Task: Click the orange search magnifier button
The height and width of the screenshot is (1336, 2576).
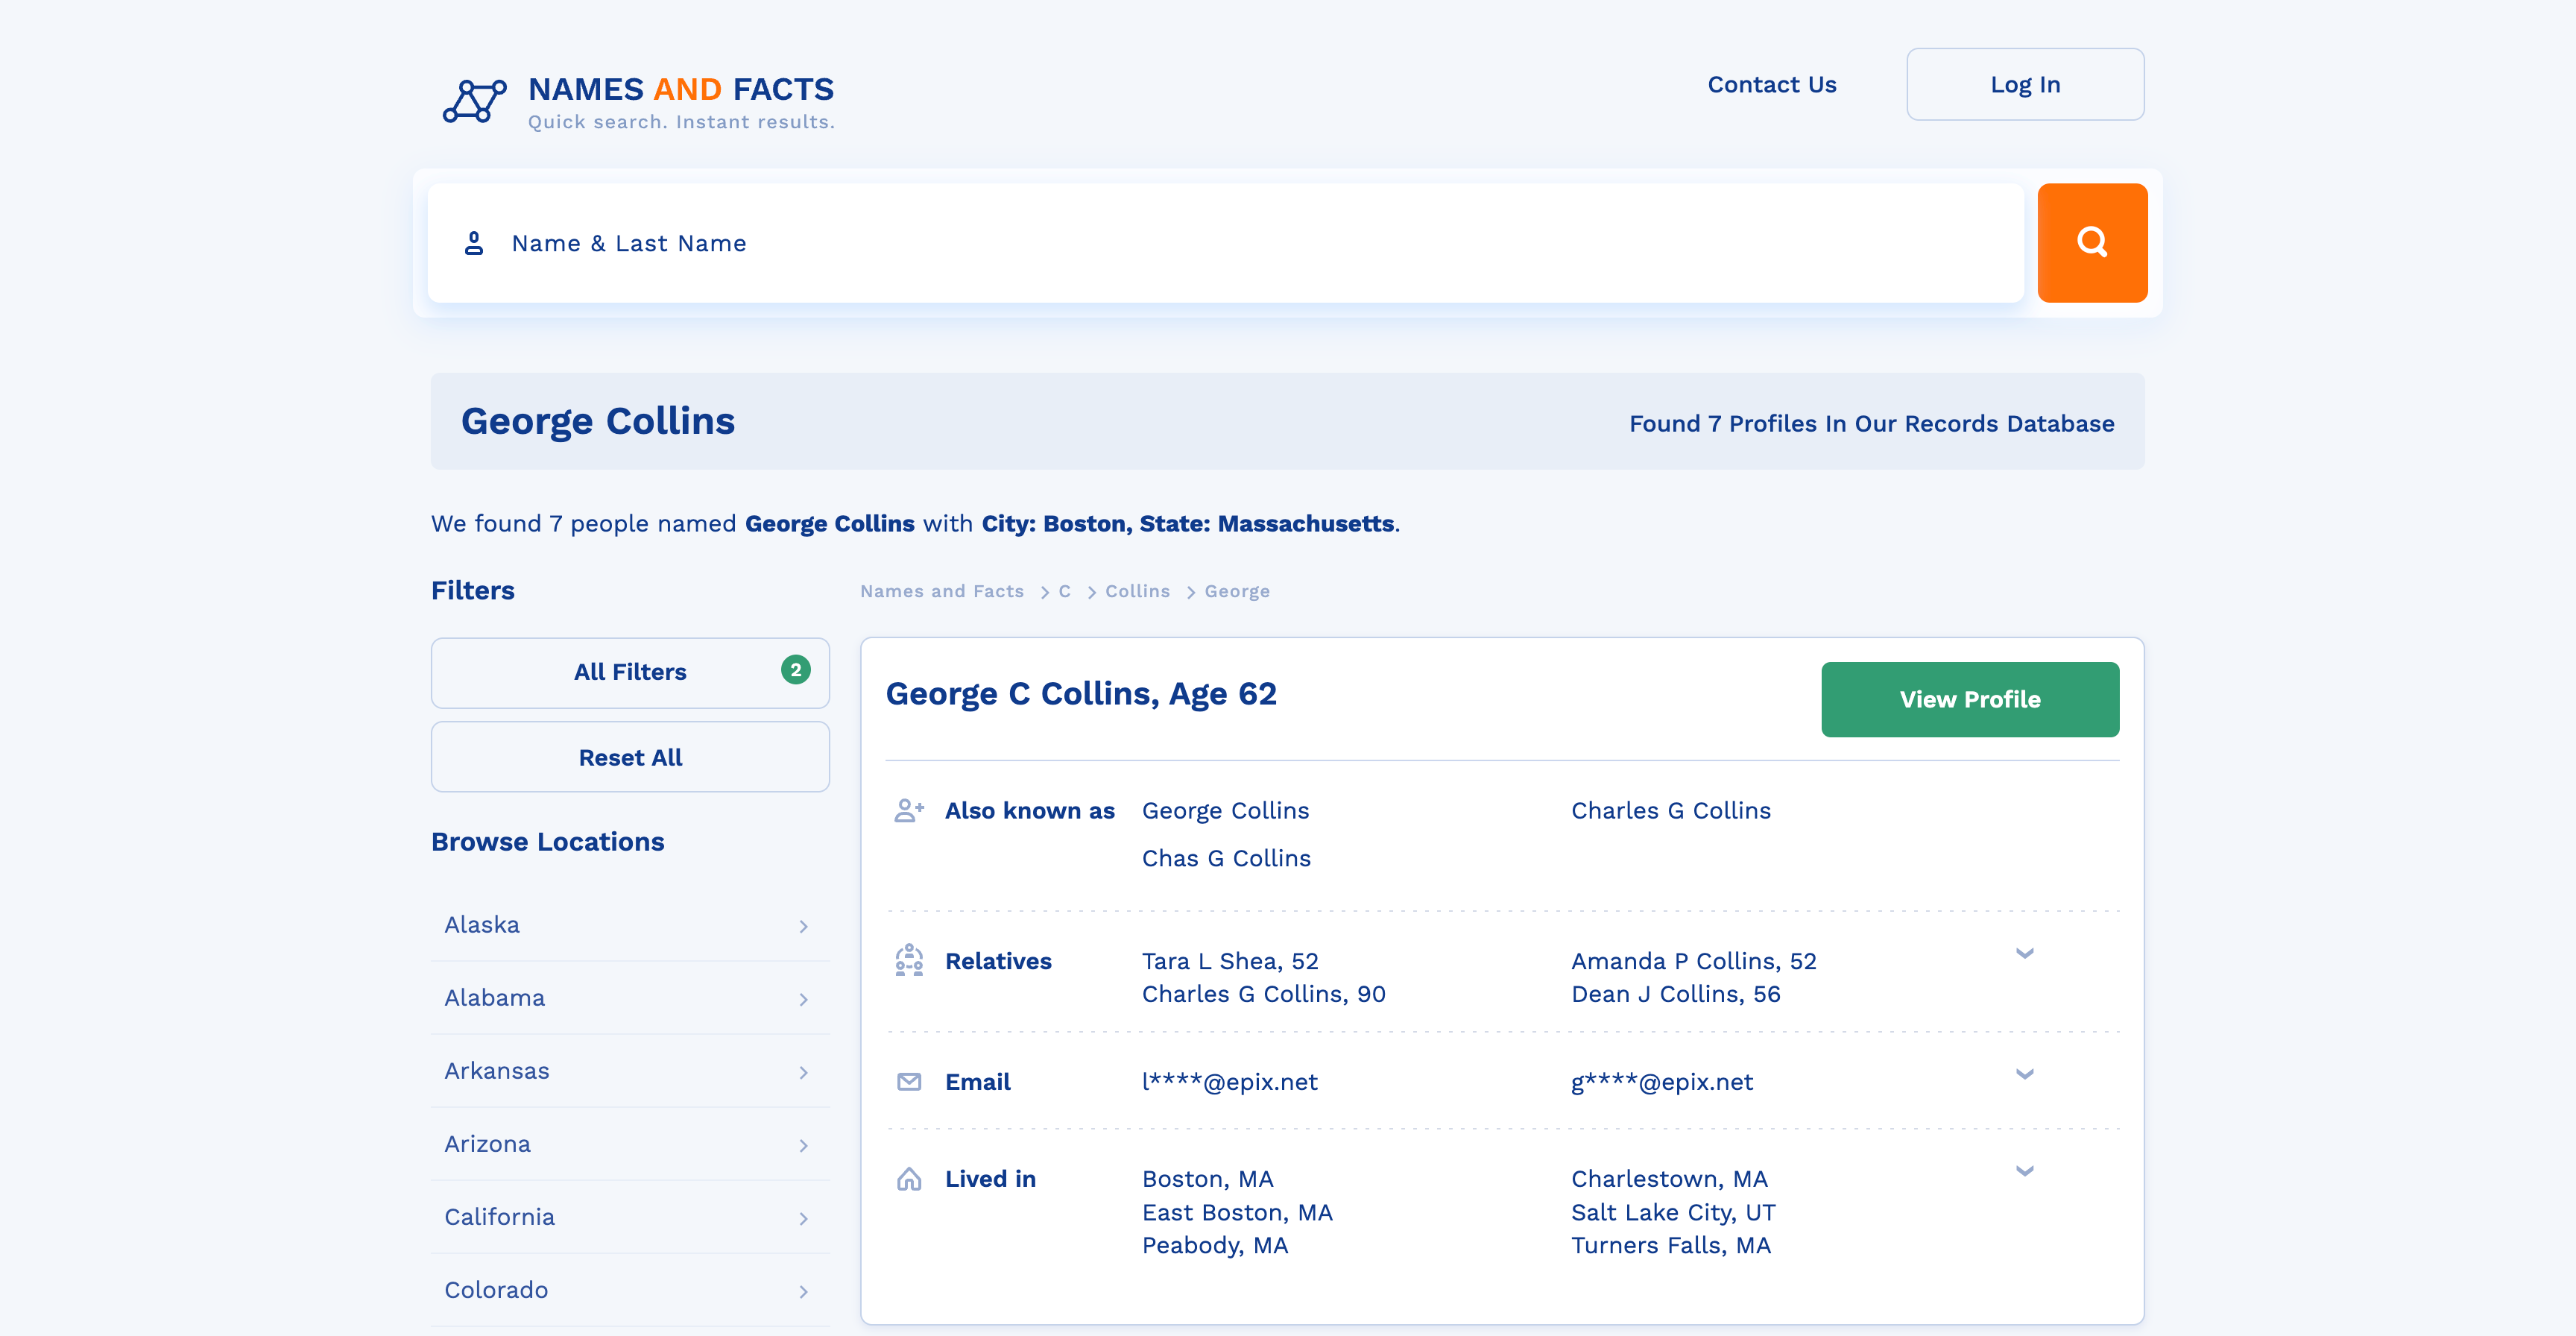Action: pos(2092,242)
